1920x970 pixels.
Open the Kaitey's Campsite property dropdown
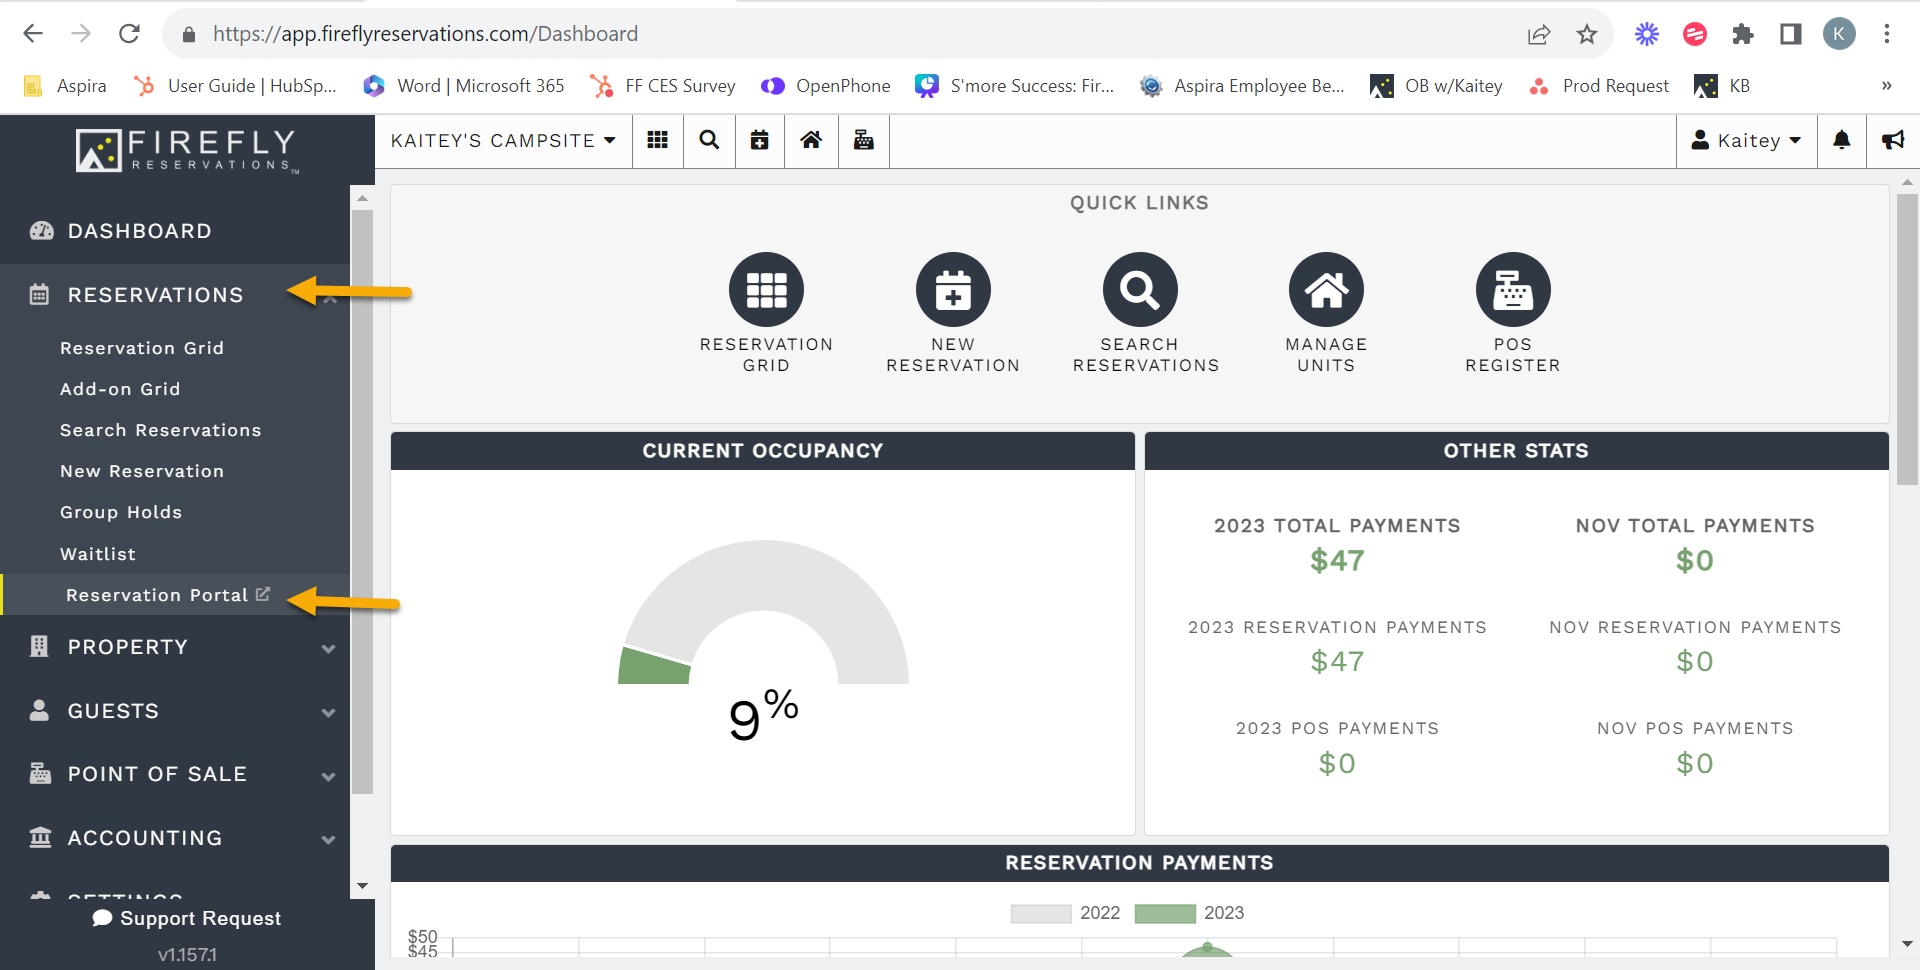(503, 140)
